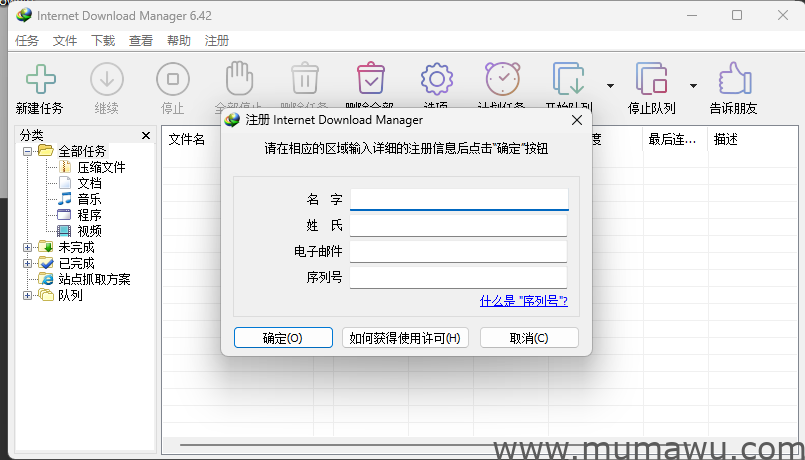Select the 视频 category label
This screenshot has width=805, height=460.
point(89,231)
